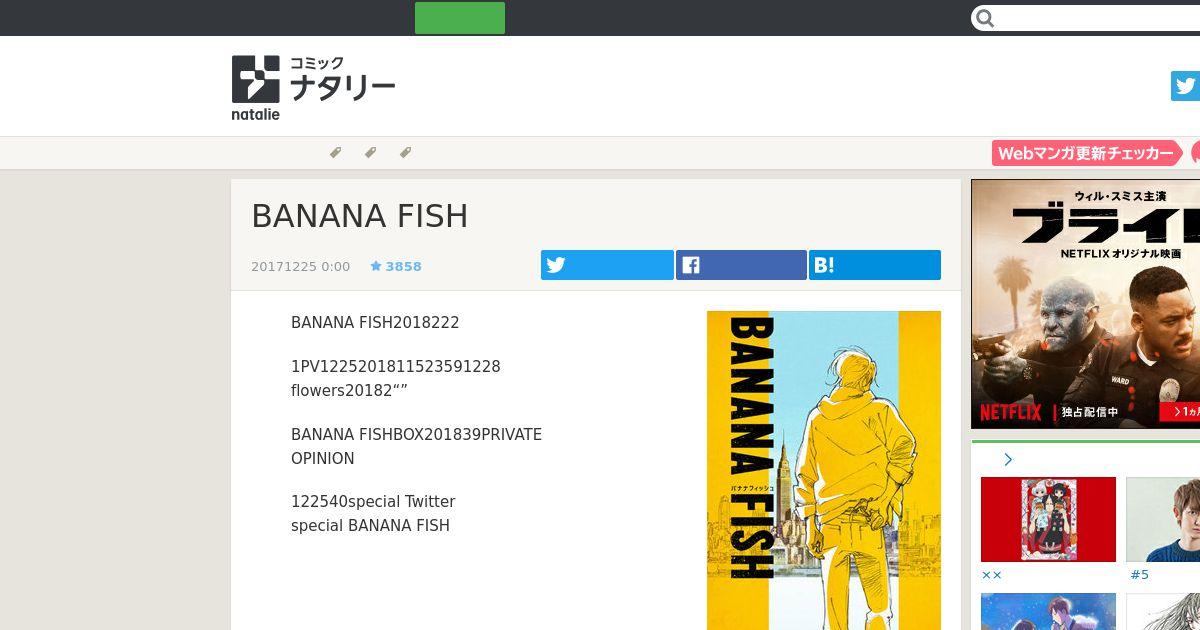Follow the #5 link in the sidebar
This screenshot has width=1200, height=630.
pyautogui.click(x=1140, y=575)
